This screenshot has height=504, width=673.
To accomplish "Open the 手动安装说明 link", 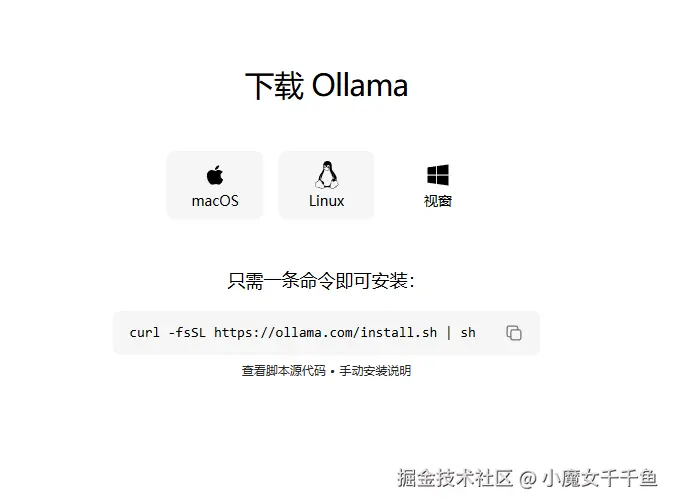I will click(x=375, y=370).
